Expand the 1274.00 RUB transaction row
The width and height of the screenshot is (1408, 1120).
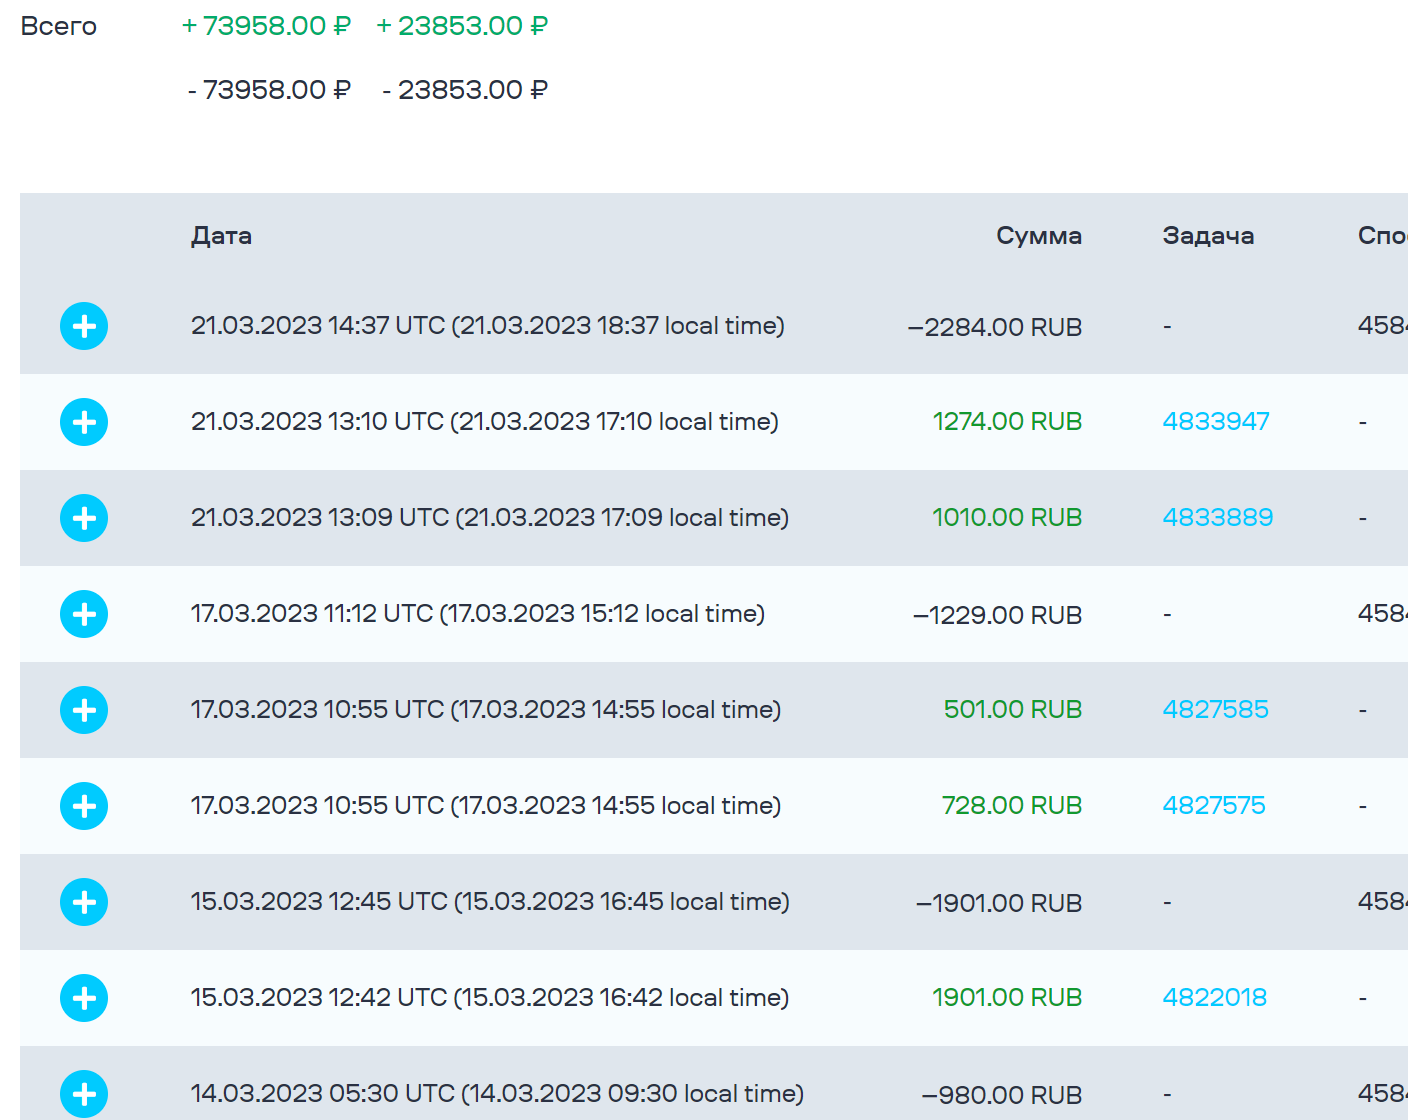point(84,422)
